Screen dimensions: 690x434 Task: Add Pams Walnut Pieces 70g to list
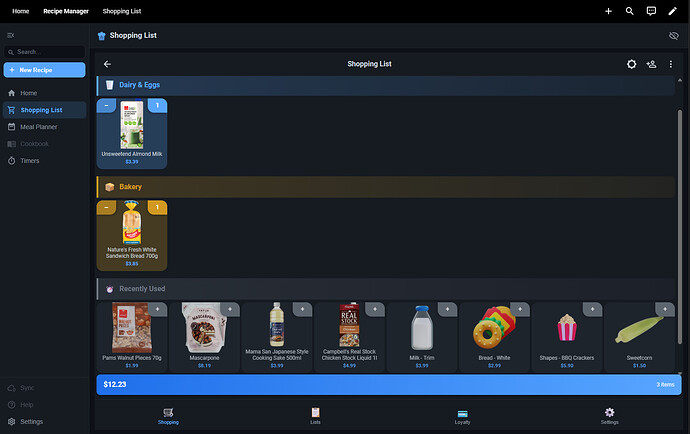158,309
